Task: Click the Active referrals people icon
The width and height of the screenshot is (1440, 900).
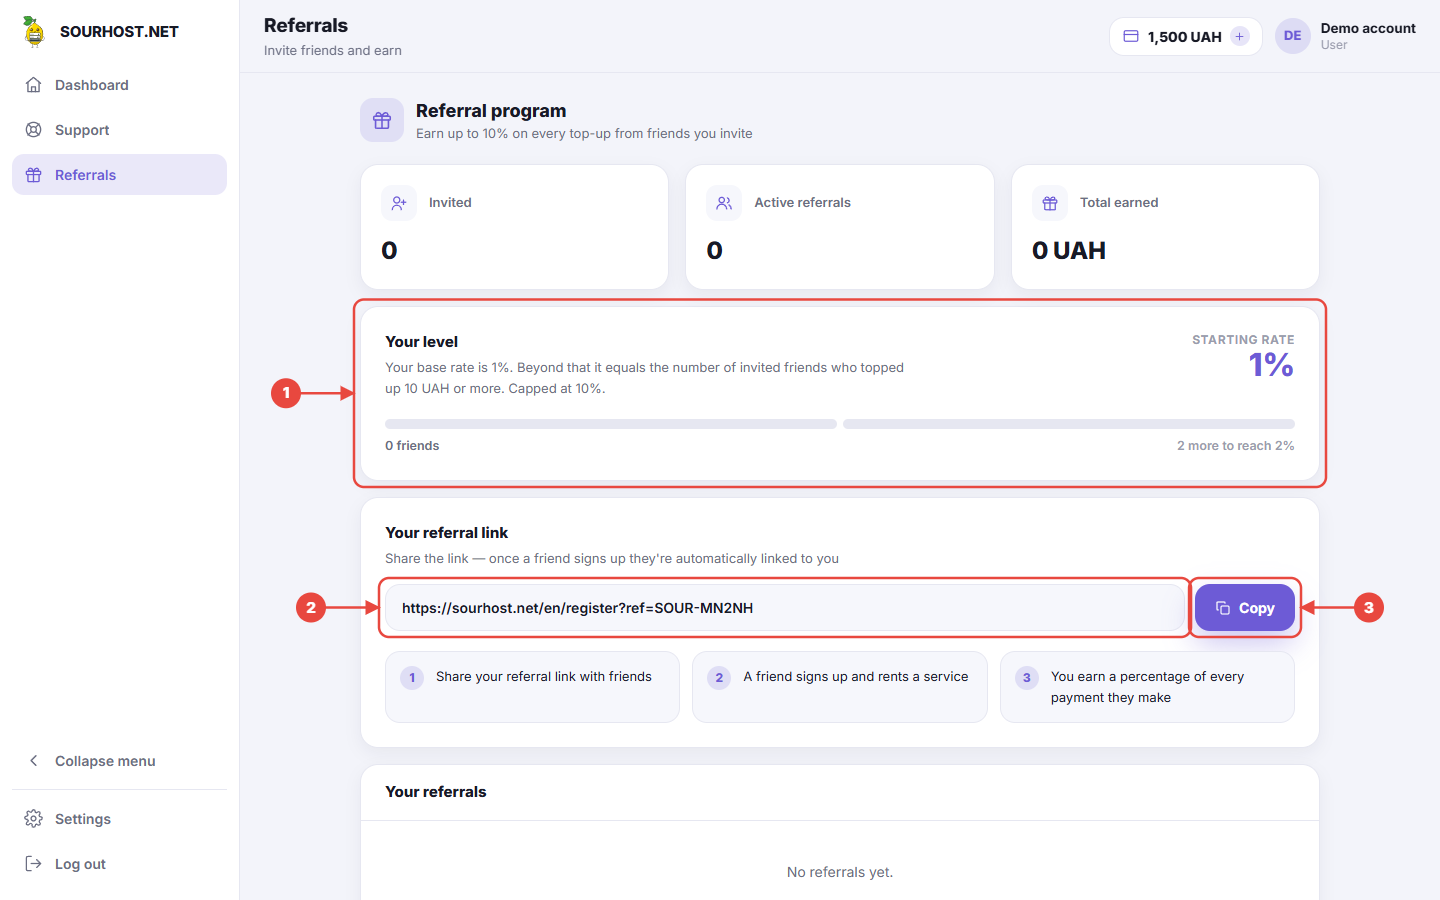Action: point(724,203)
